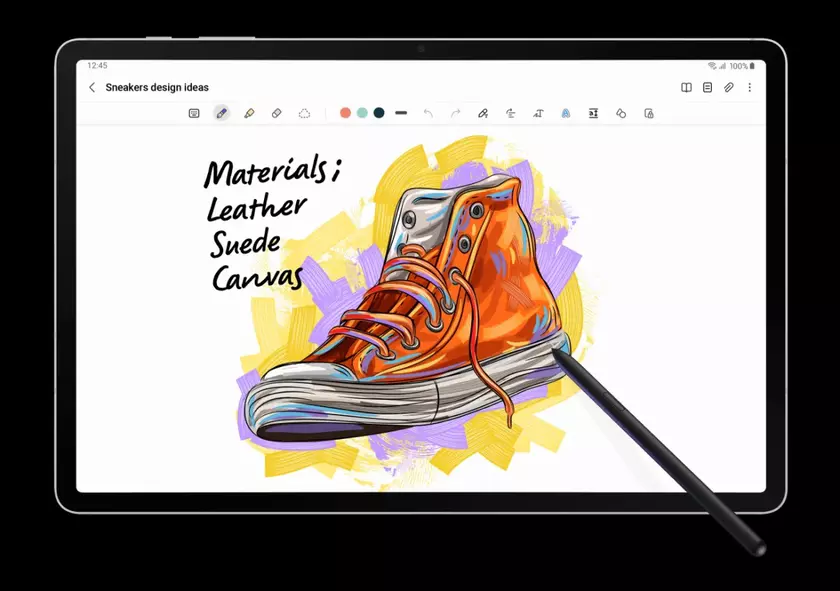This screenshot has height=591, width=840.
Task: Open the pen stroke thickness selector
Action: pyautogui.click(x=401, y=113)
